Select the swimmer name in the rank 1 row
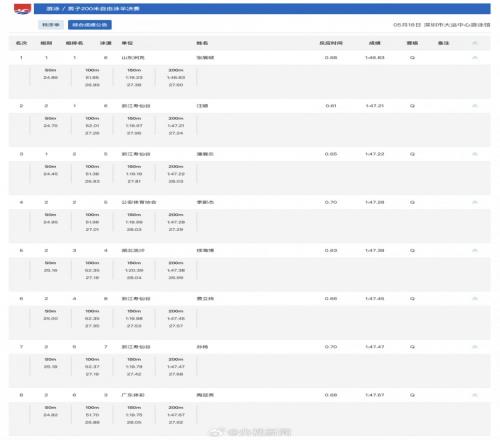The width and height of the screenshot is (500, 440). coord(205,58)
